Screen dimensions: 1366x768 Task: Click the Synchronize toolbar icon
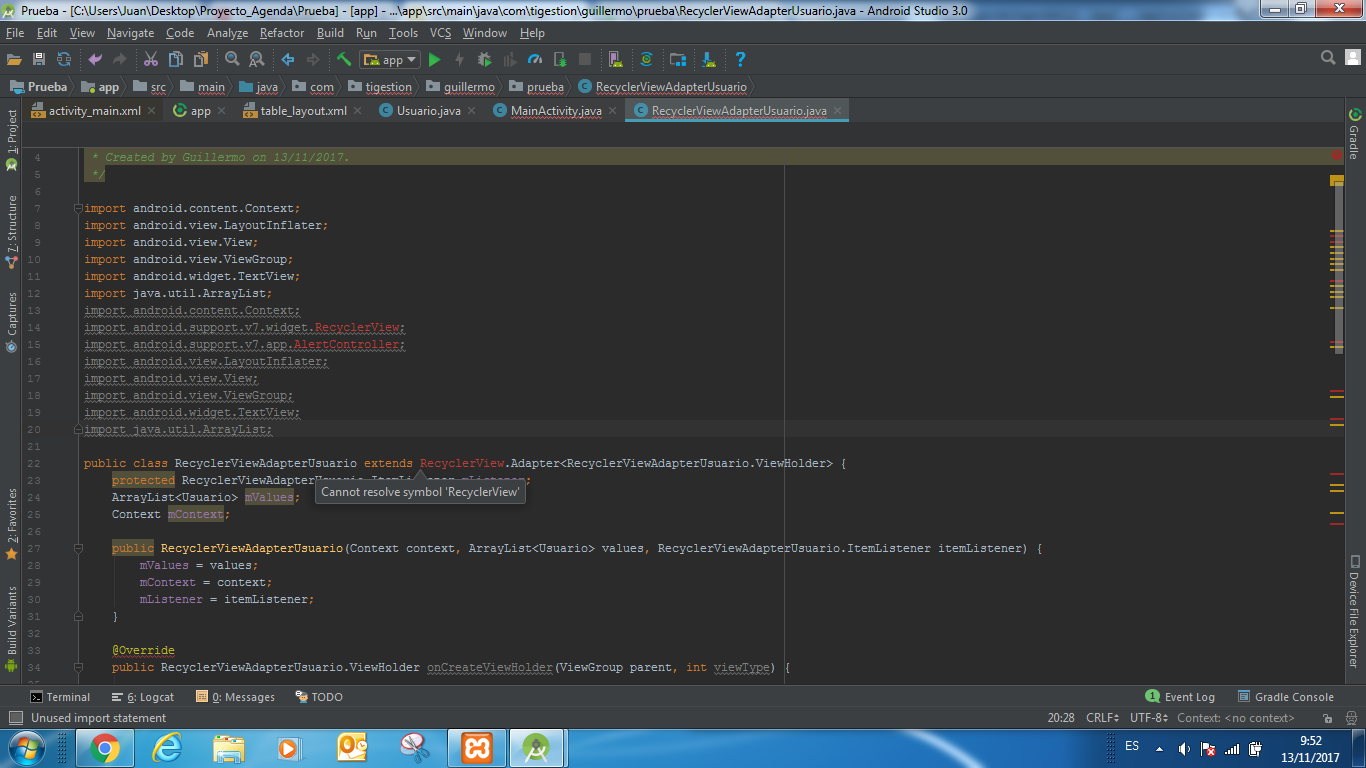click(64, 60)
